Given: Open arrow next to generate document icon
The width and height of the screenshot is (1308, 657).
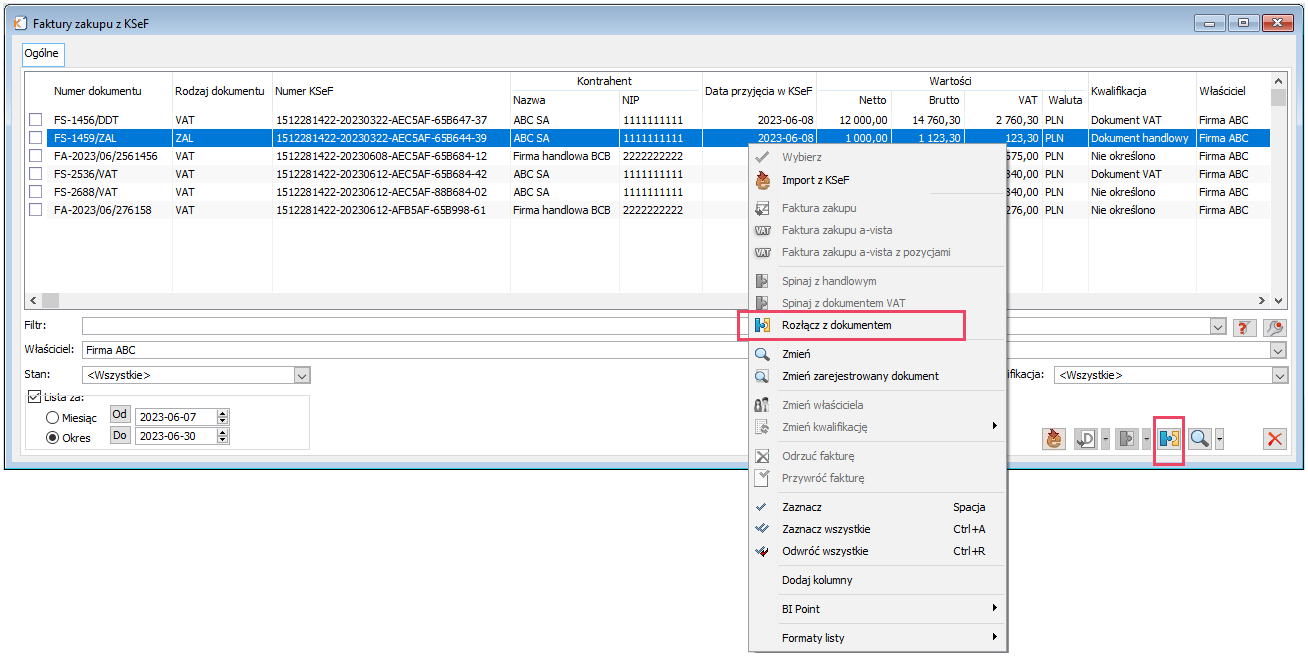Looking at the screenshot, I should coord(1105,438).
